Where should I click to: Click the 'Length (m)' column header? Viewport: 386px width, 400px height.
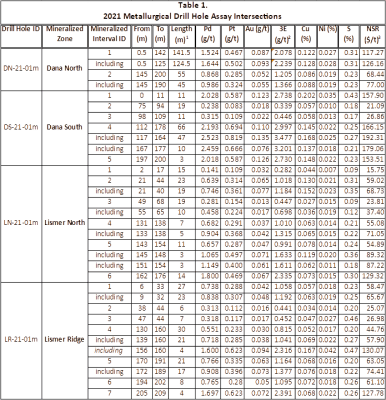182,34
